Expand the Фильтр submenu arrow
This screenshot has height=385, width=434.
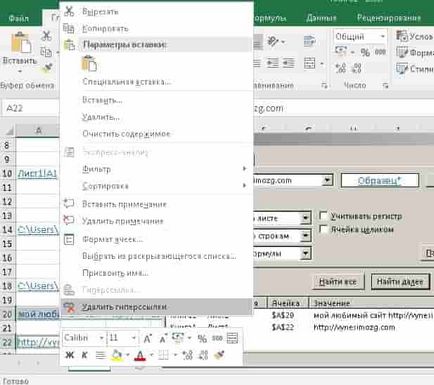pos(244,169)
